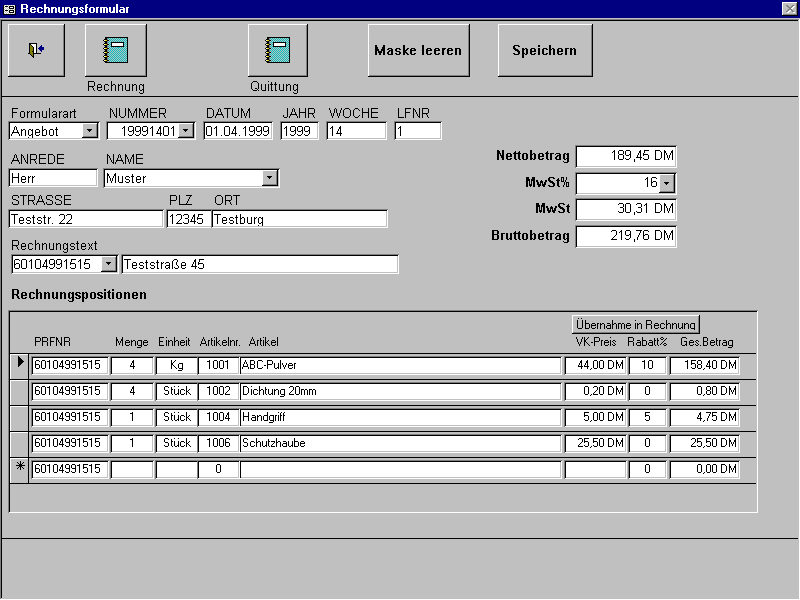The height and width of the screenshot is (600, 800).
Task: Click the ORT field Testburg
Action: (x=299, y=219)
